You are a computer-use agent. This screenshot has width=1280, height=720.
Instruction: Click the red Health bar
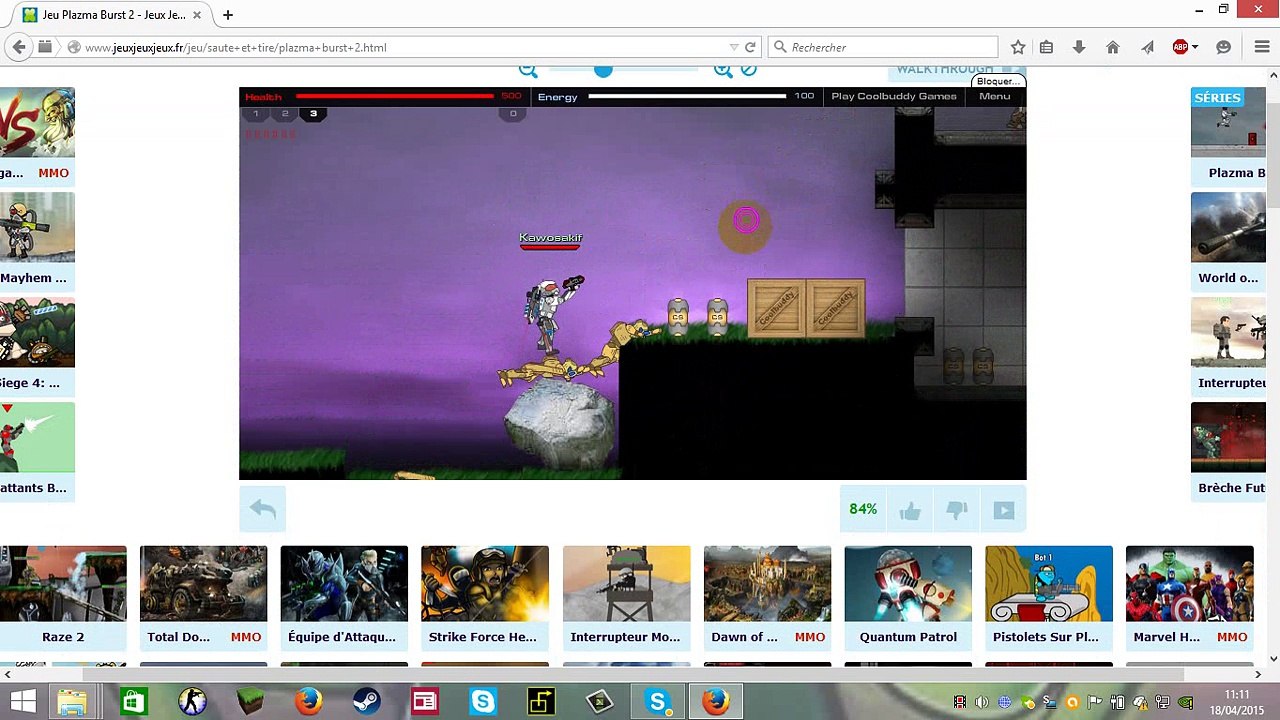(395, 97)
